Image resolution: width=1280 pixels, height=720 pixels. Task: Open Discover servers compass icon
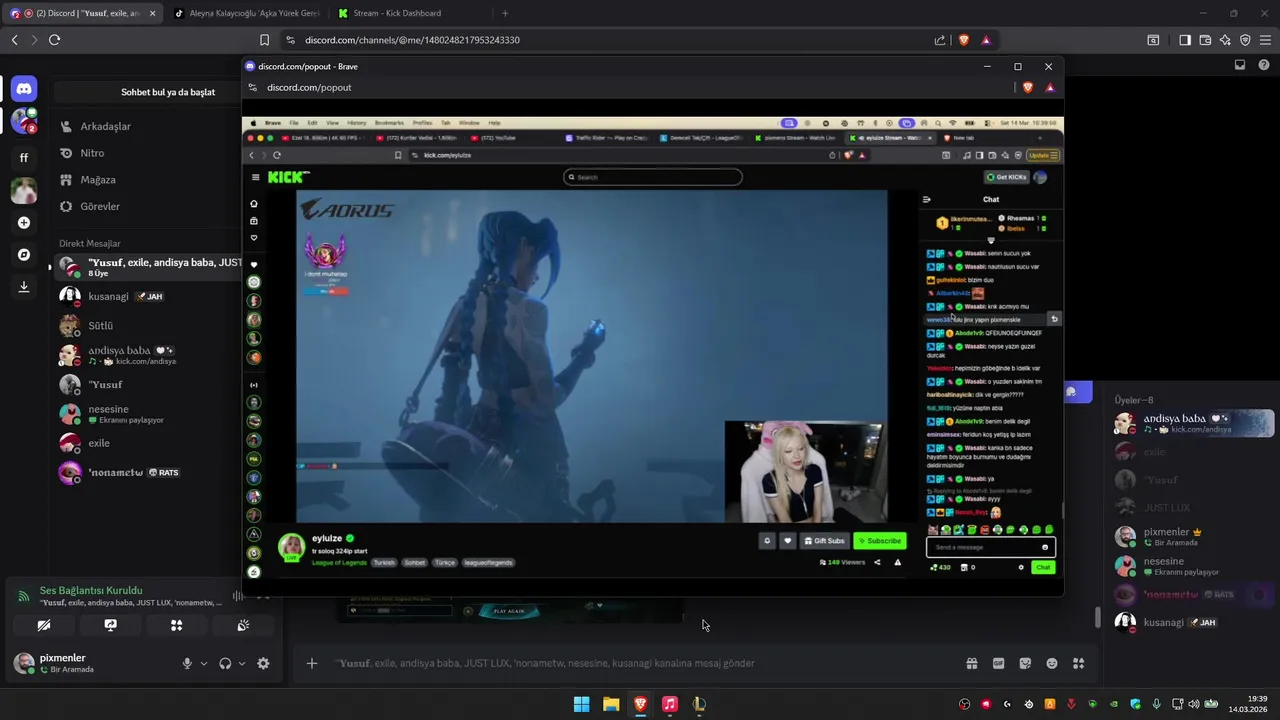[x=24, y=254]
